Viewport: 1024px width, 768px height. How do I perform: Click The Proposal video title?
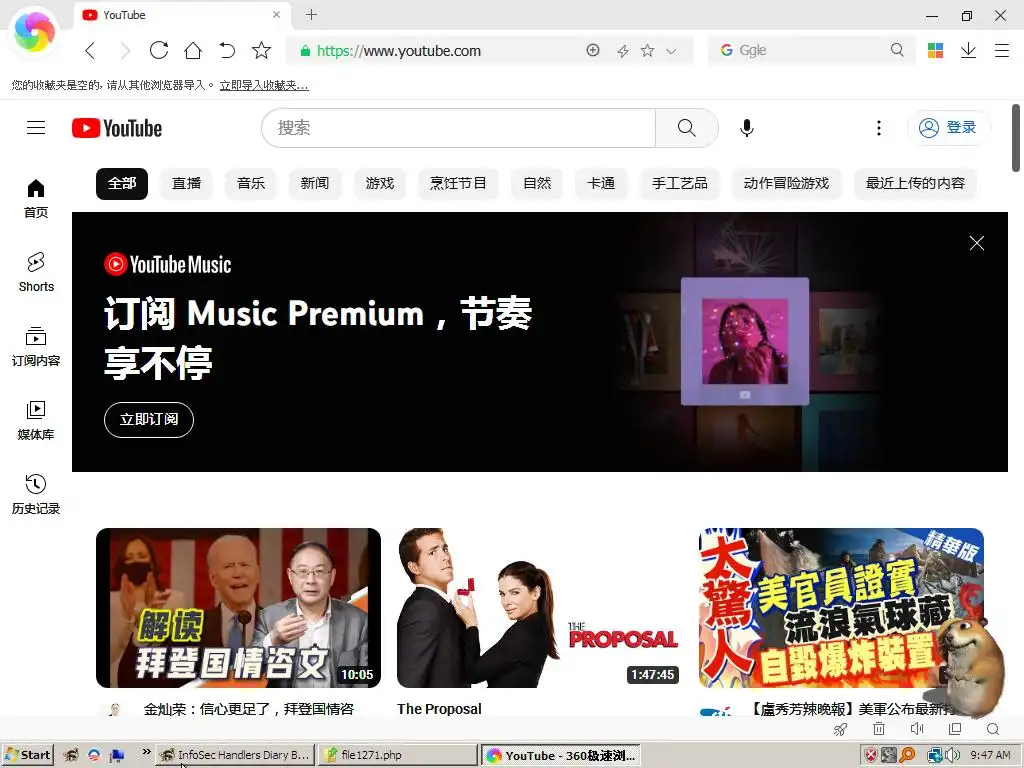[x=440, y=709]
